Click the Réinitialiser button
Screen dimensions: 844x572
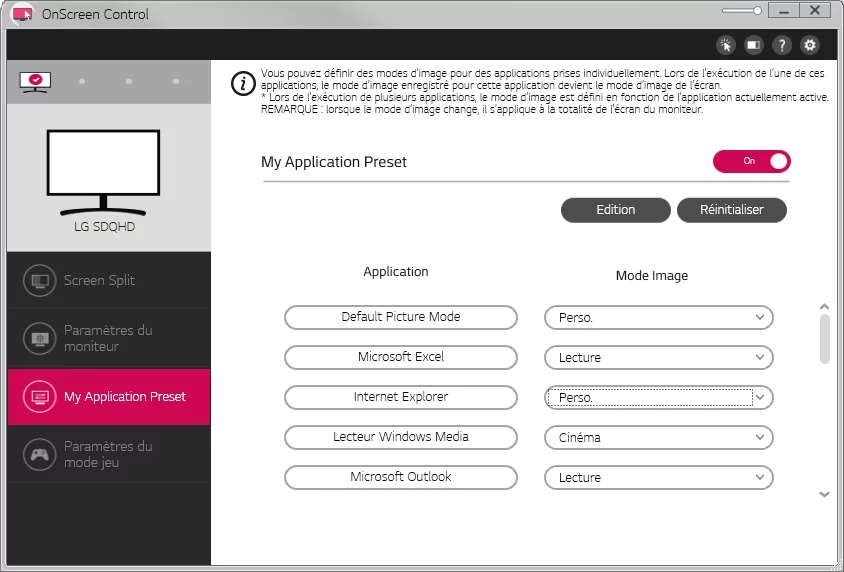click(732, 210)
